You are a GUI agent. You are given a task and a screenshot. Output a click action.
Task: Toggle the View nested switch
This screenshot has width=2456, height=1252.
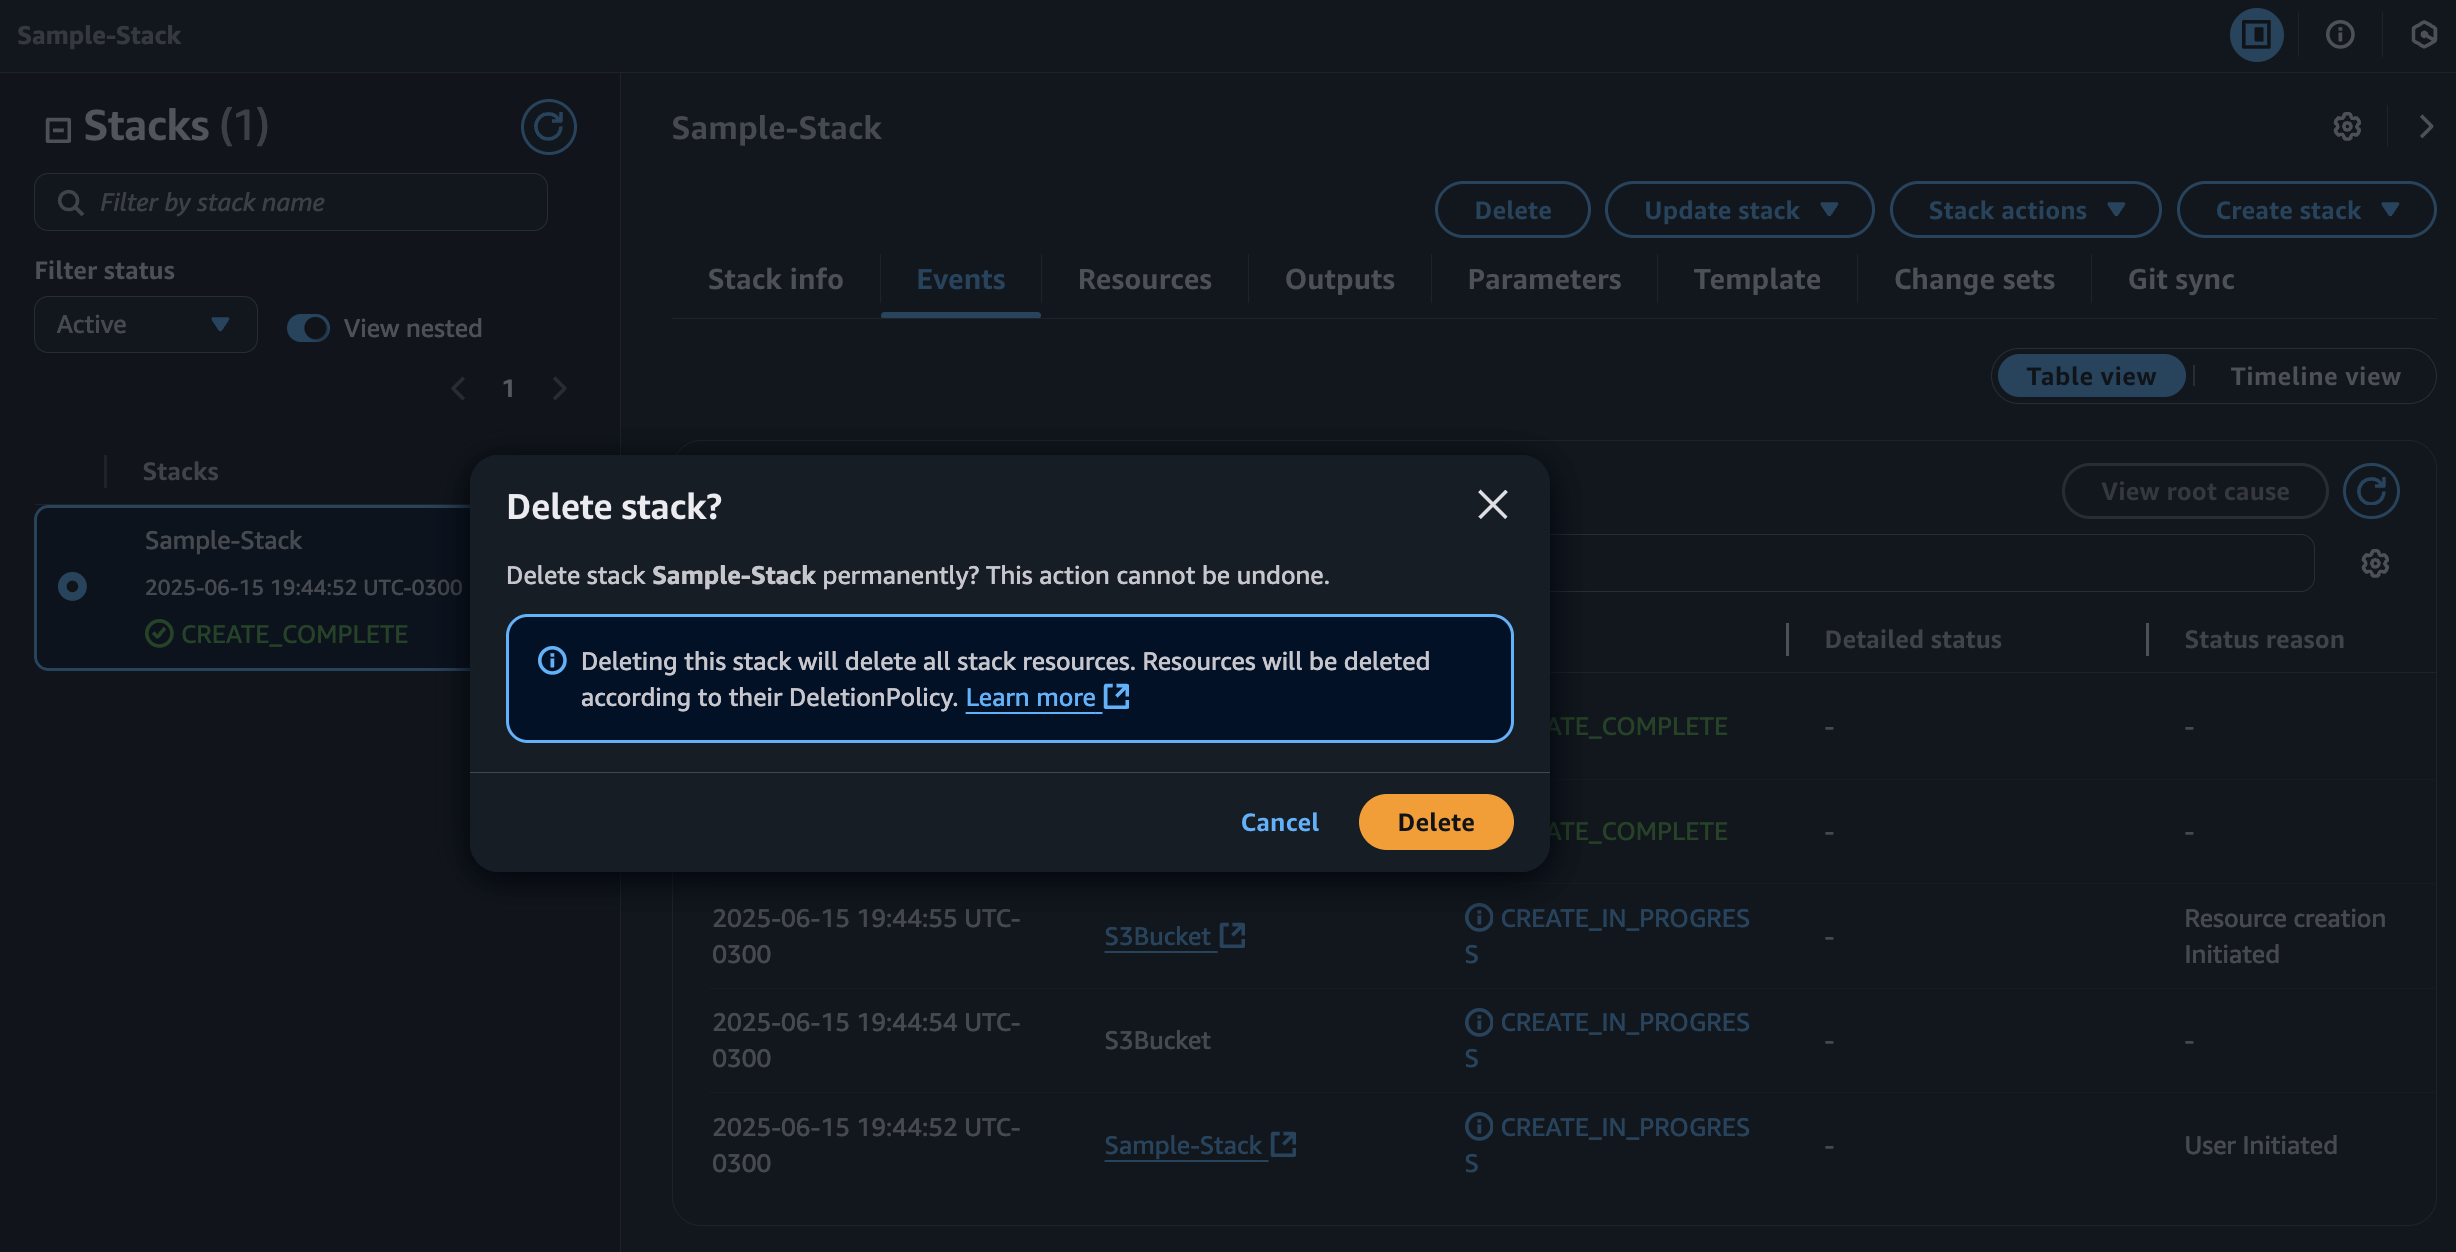(x=308, y=328)
